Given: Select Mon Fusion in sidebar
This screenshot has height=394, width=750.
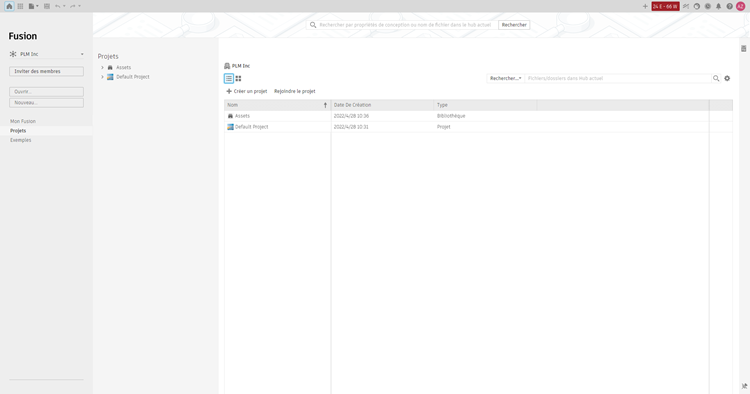Looking at the screenshot, I should [23, 121].
